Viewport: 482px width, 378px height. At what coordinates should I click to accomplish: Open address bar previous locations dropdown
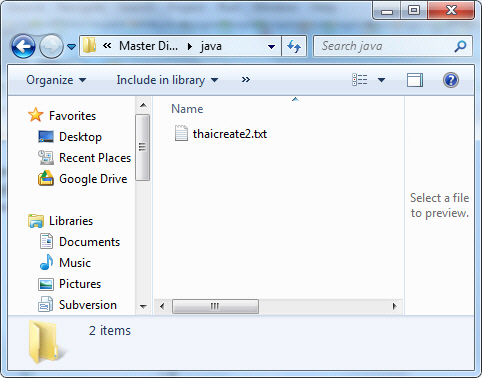click(x=272, y=47)
